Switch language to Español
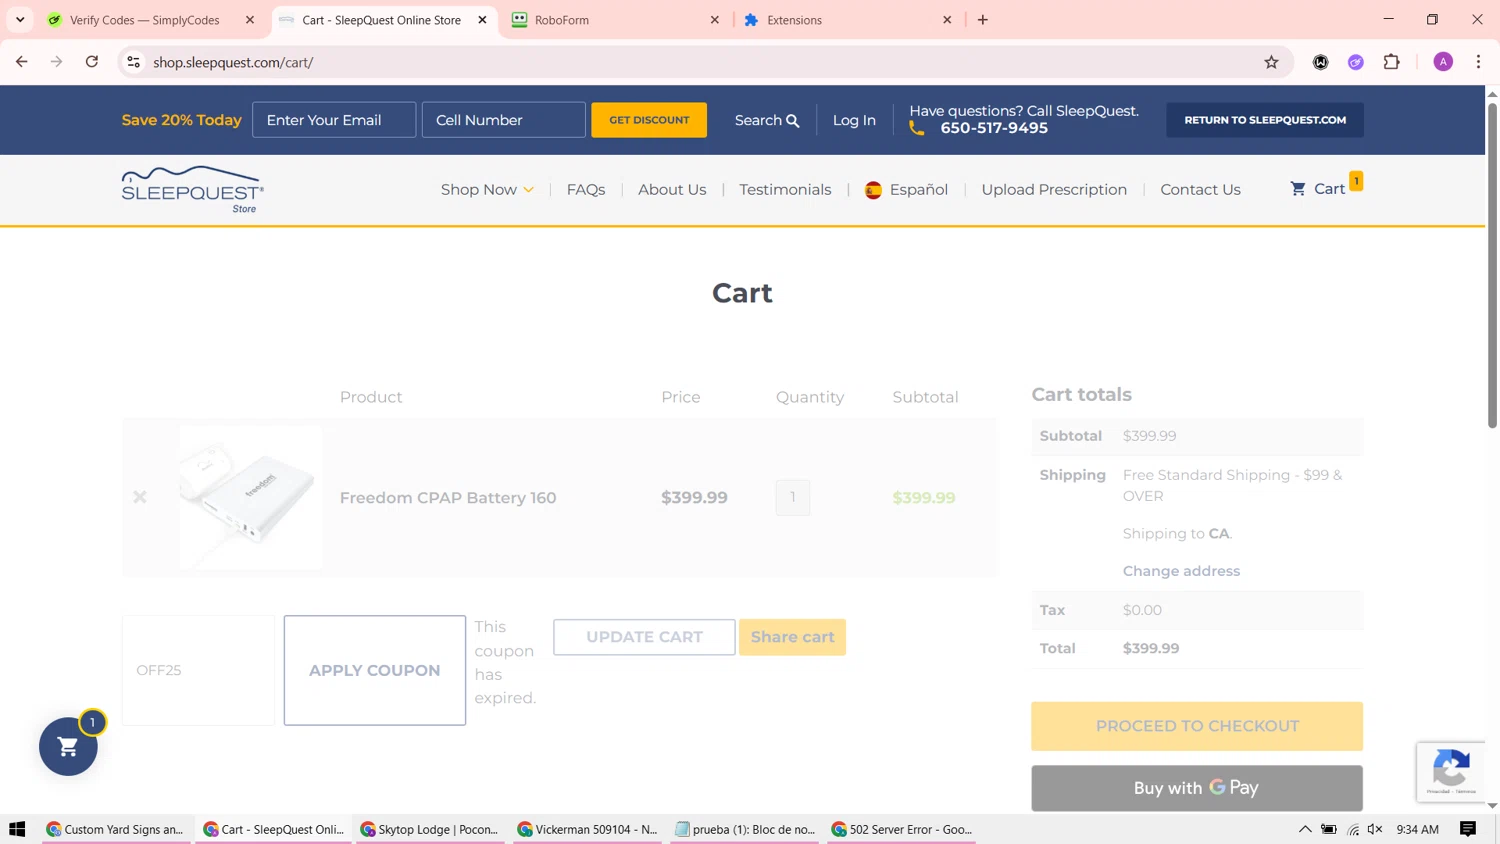1500x844 pixels. coord(906,190)
